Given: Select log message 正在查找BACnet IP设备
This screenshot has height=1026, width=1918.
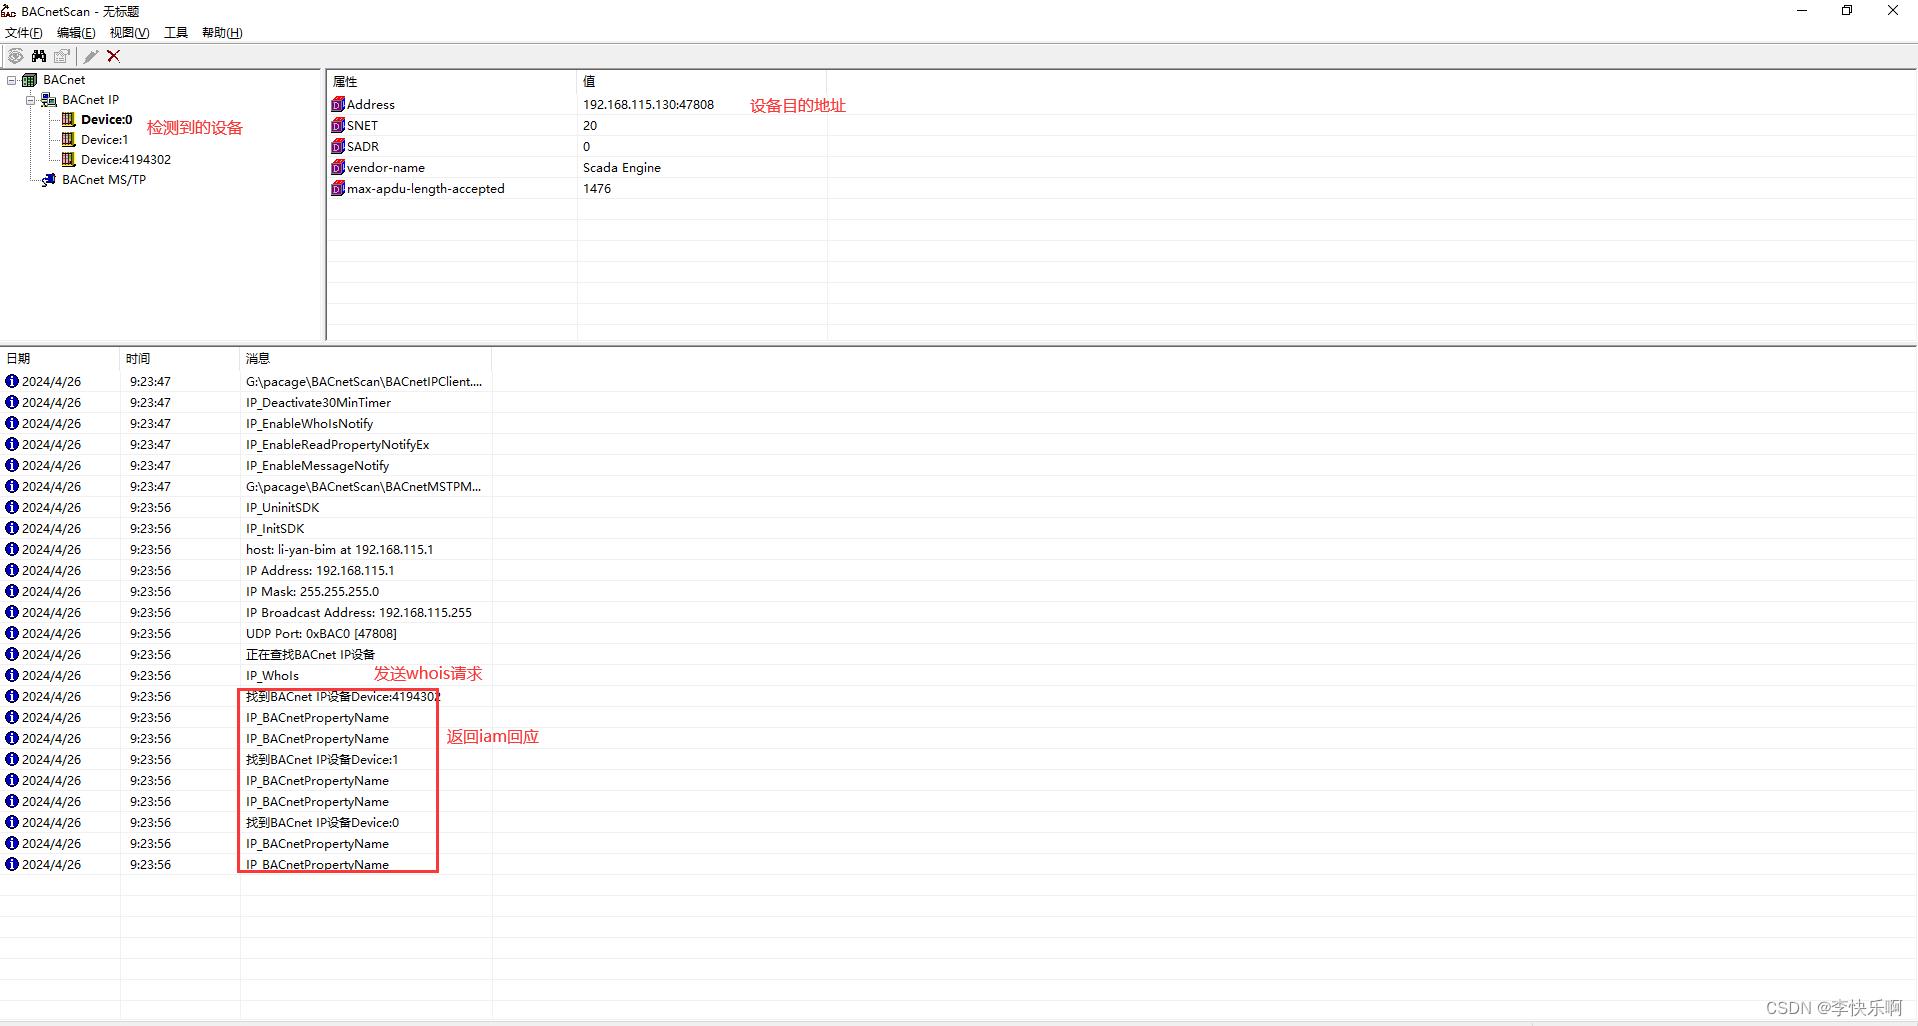Looking at the screenshot, I should (x=310, y=654).
